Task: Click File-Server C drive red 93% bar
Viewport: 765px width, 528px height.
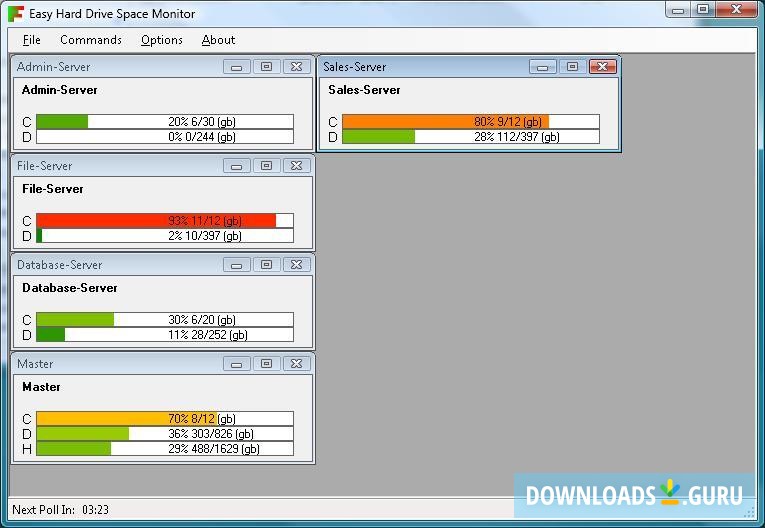Action: (x=165, y=221)
